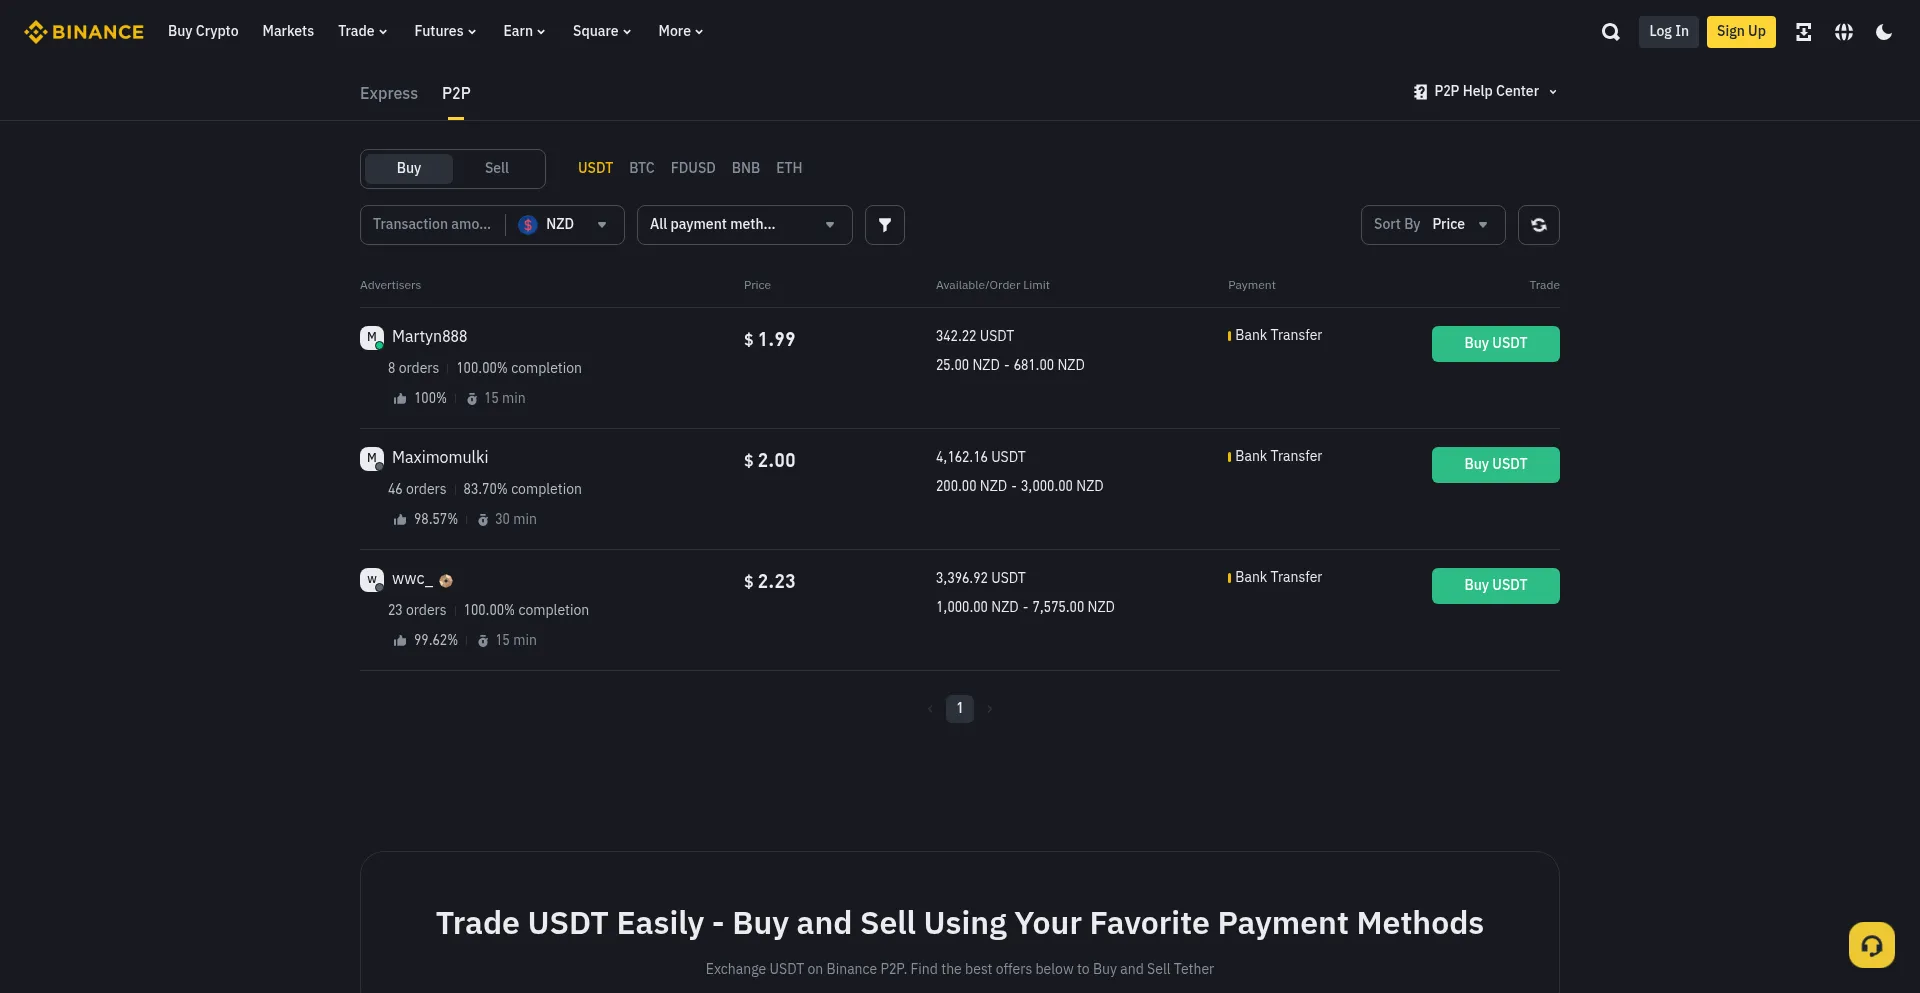
Task: Click the Binance logo
Action: (84, 32)
